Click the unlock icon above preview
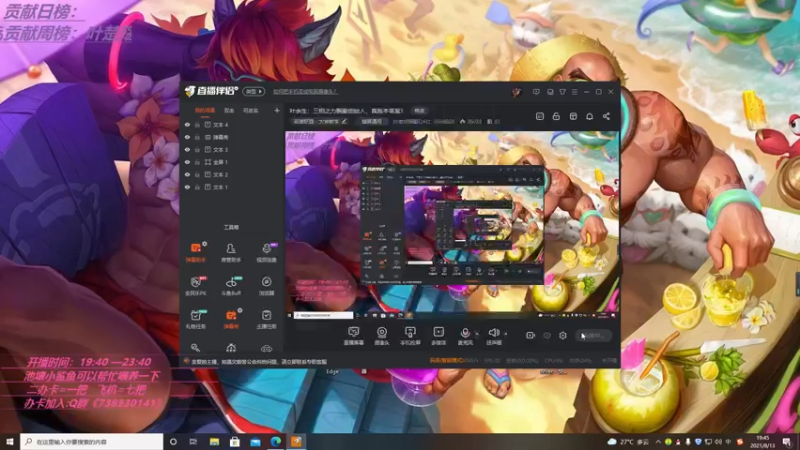Viewport: 800px width, 450px height. point(556,116)
